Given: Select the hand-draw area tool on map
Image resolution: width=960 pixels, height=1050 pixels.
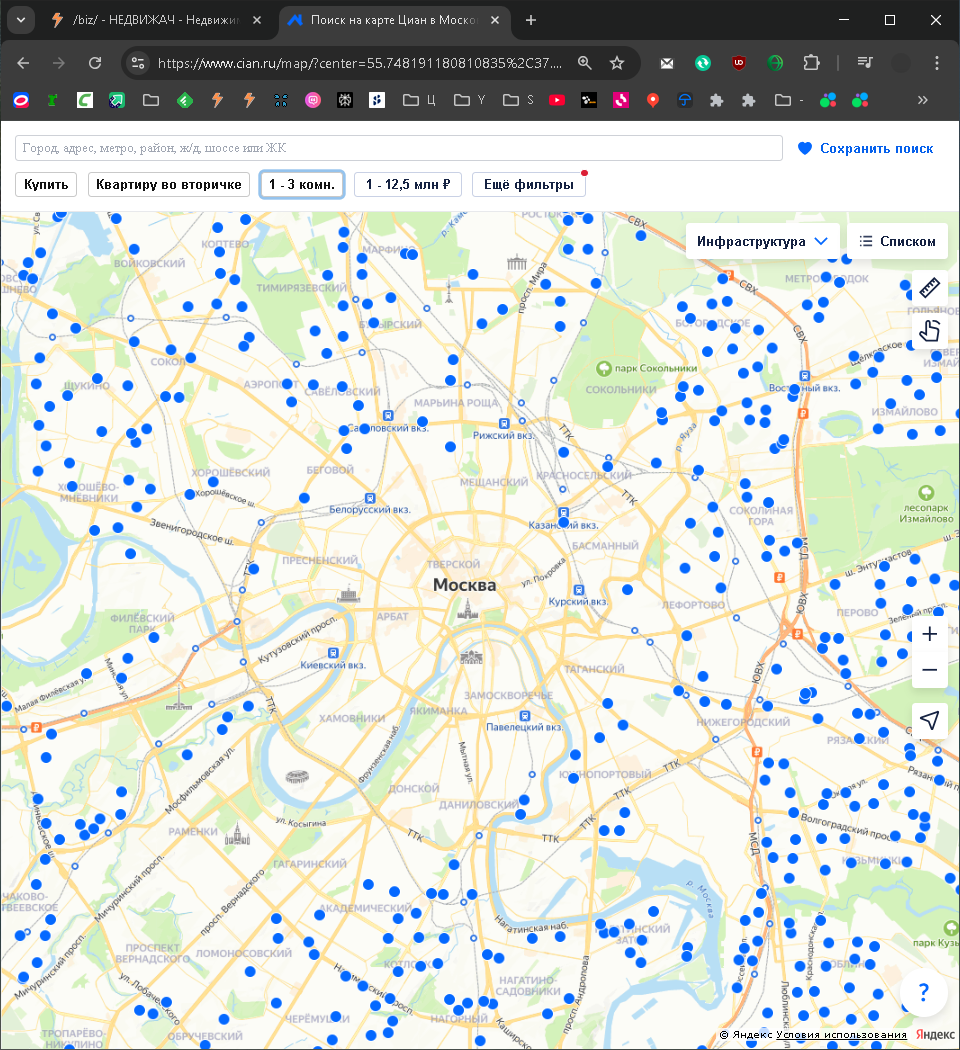Looking at the screenshot, I should point(930,330).
